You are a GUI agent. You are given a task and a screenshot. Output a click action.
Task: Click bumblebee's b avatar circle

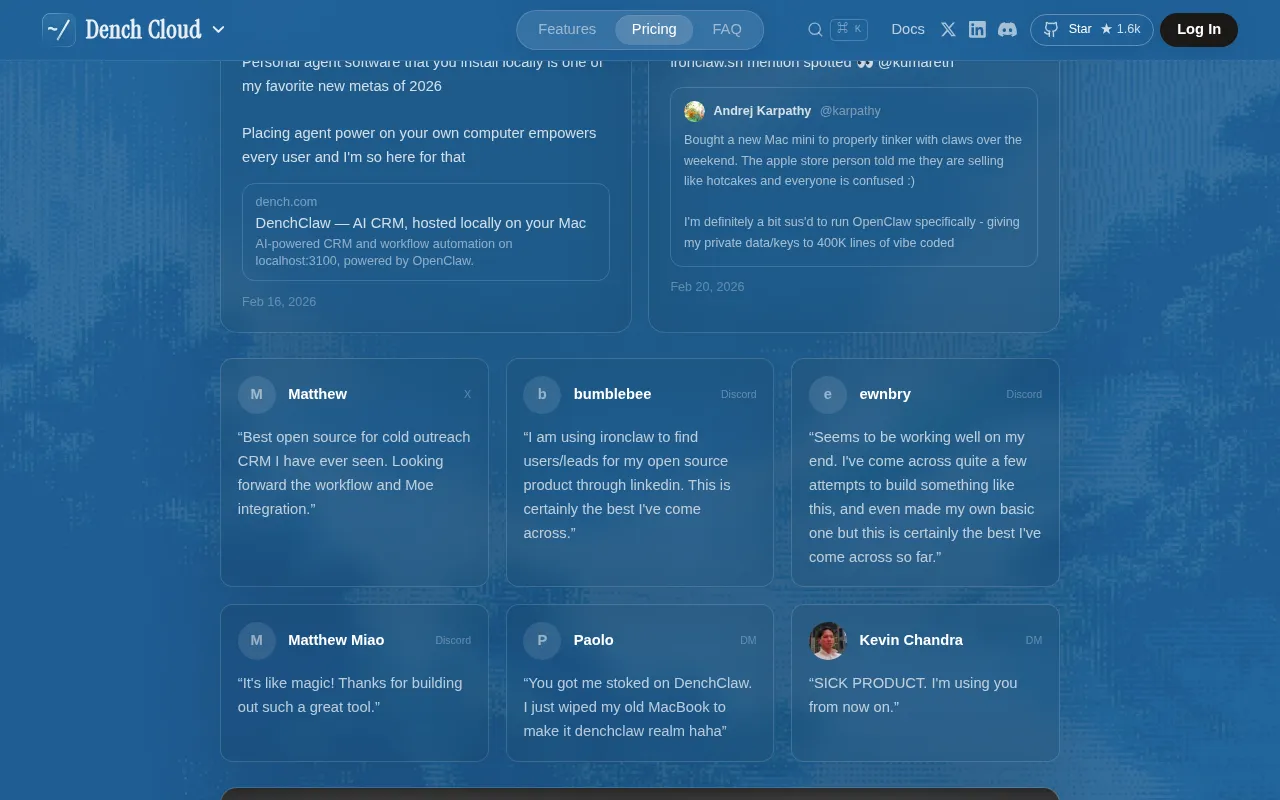tap(542, 394)
